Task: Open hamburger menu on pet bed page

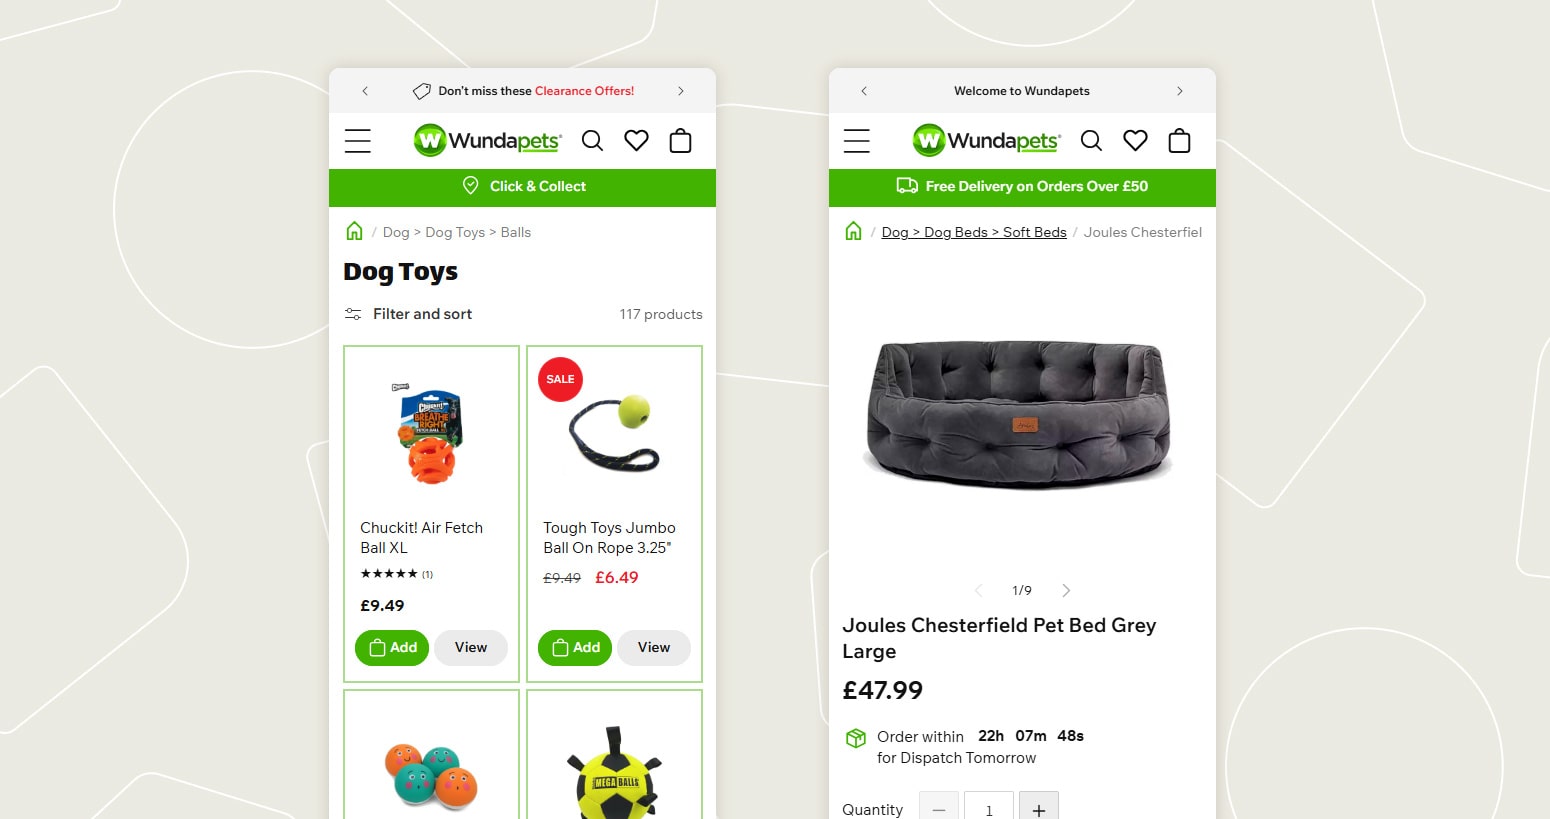Action: tap(857, 141)
